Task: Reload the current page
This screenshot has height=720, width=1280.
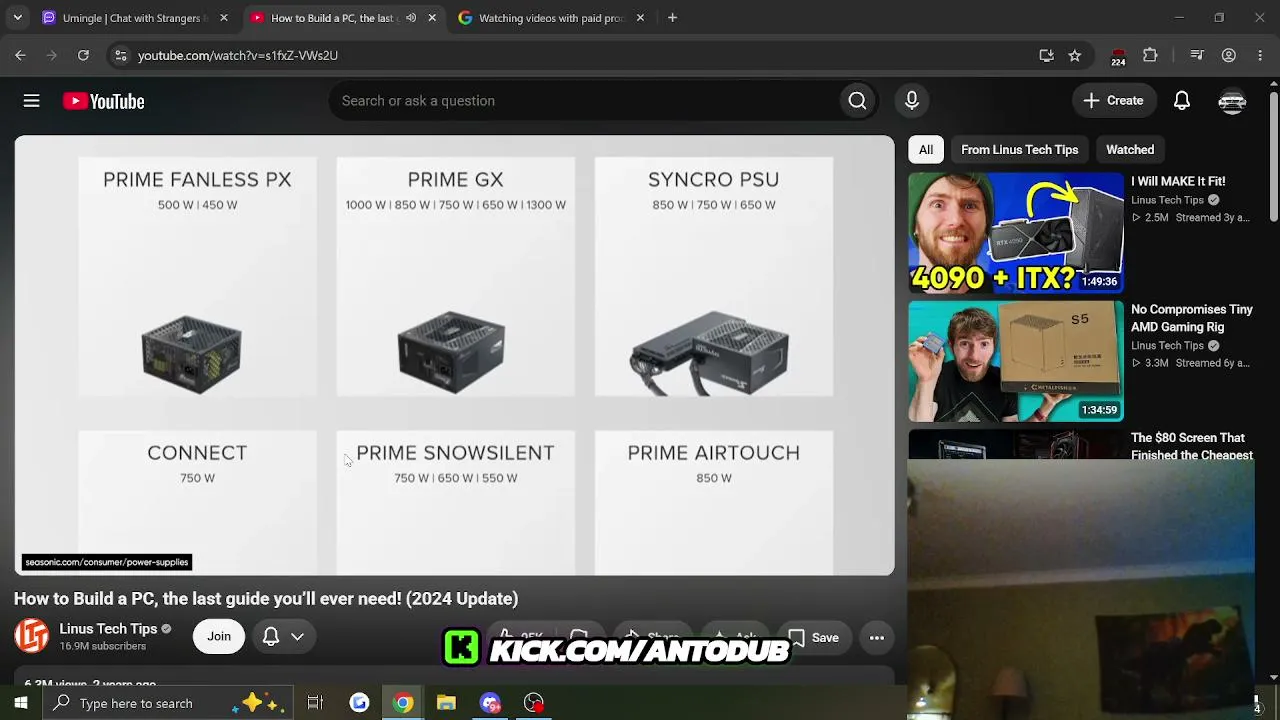Action: [x=83, y=55]
